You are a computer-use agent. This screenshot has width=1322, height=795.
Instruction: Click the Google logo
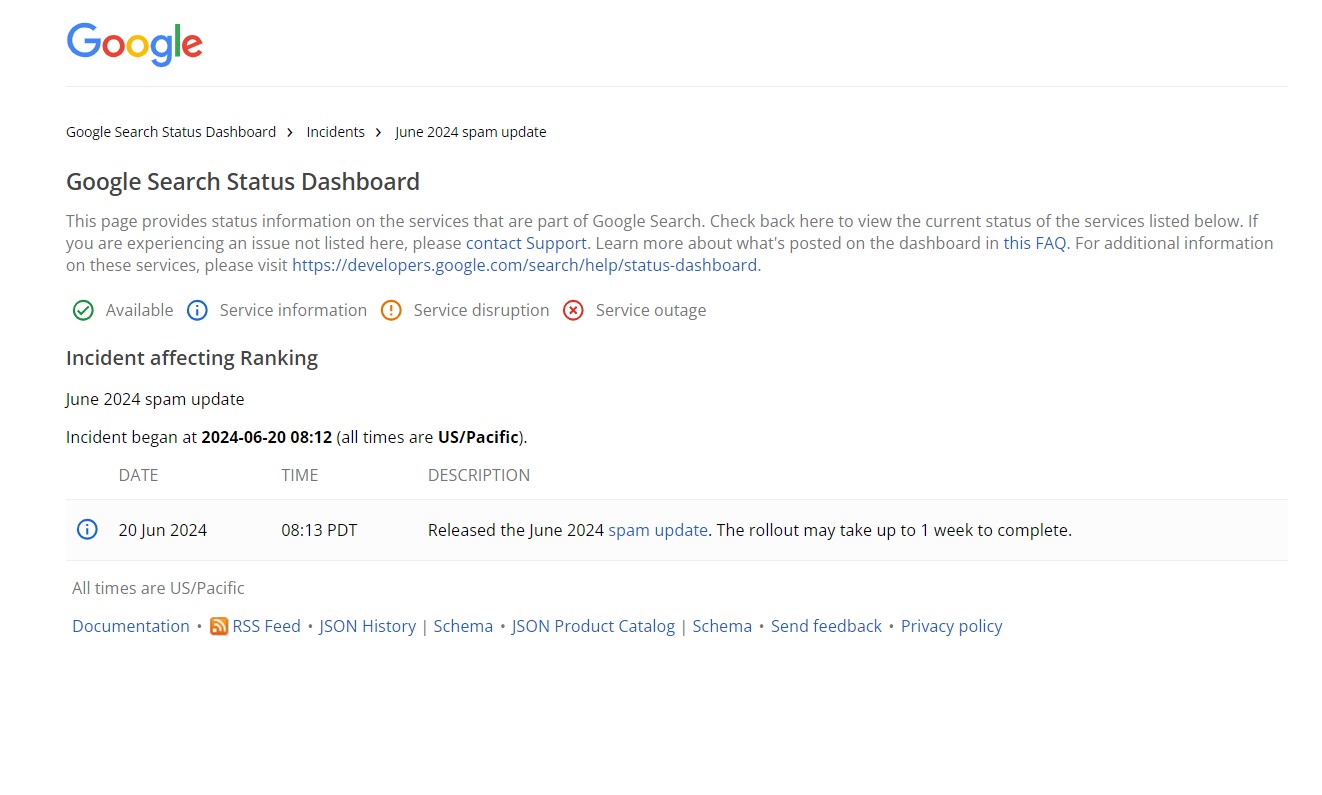point(134,45)
